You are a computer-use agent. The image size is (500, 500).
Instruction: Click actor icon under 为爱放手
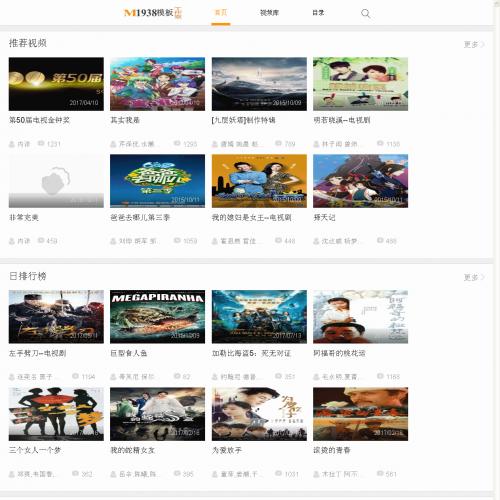(215, 474)
